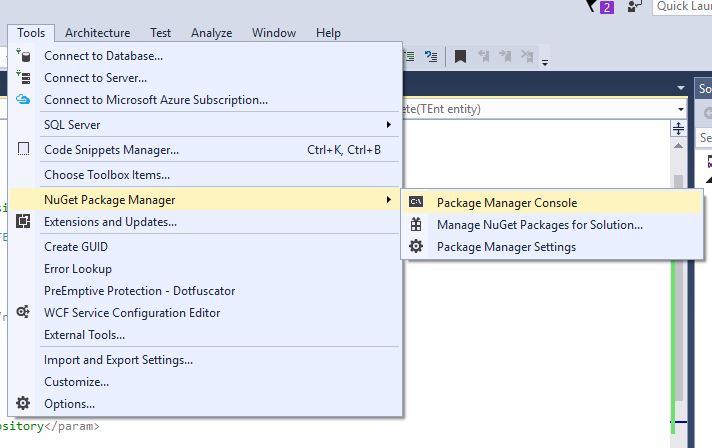Toggle bookmark on current line
The height and width of the screenshot is (448, 712).
coord(461,57)
